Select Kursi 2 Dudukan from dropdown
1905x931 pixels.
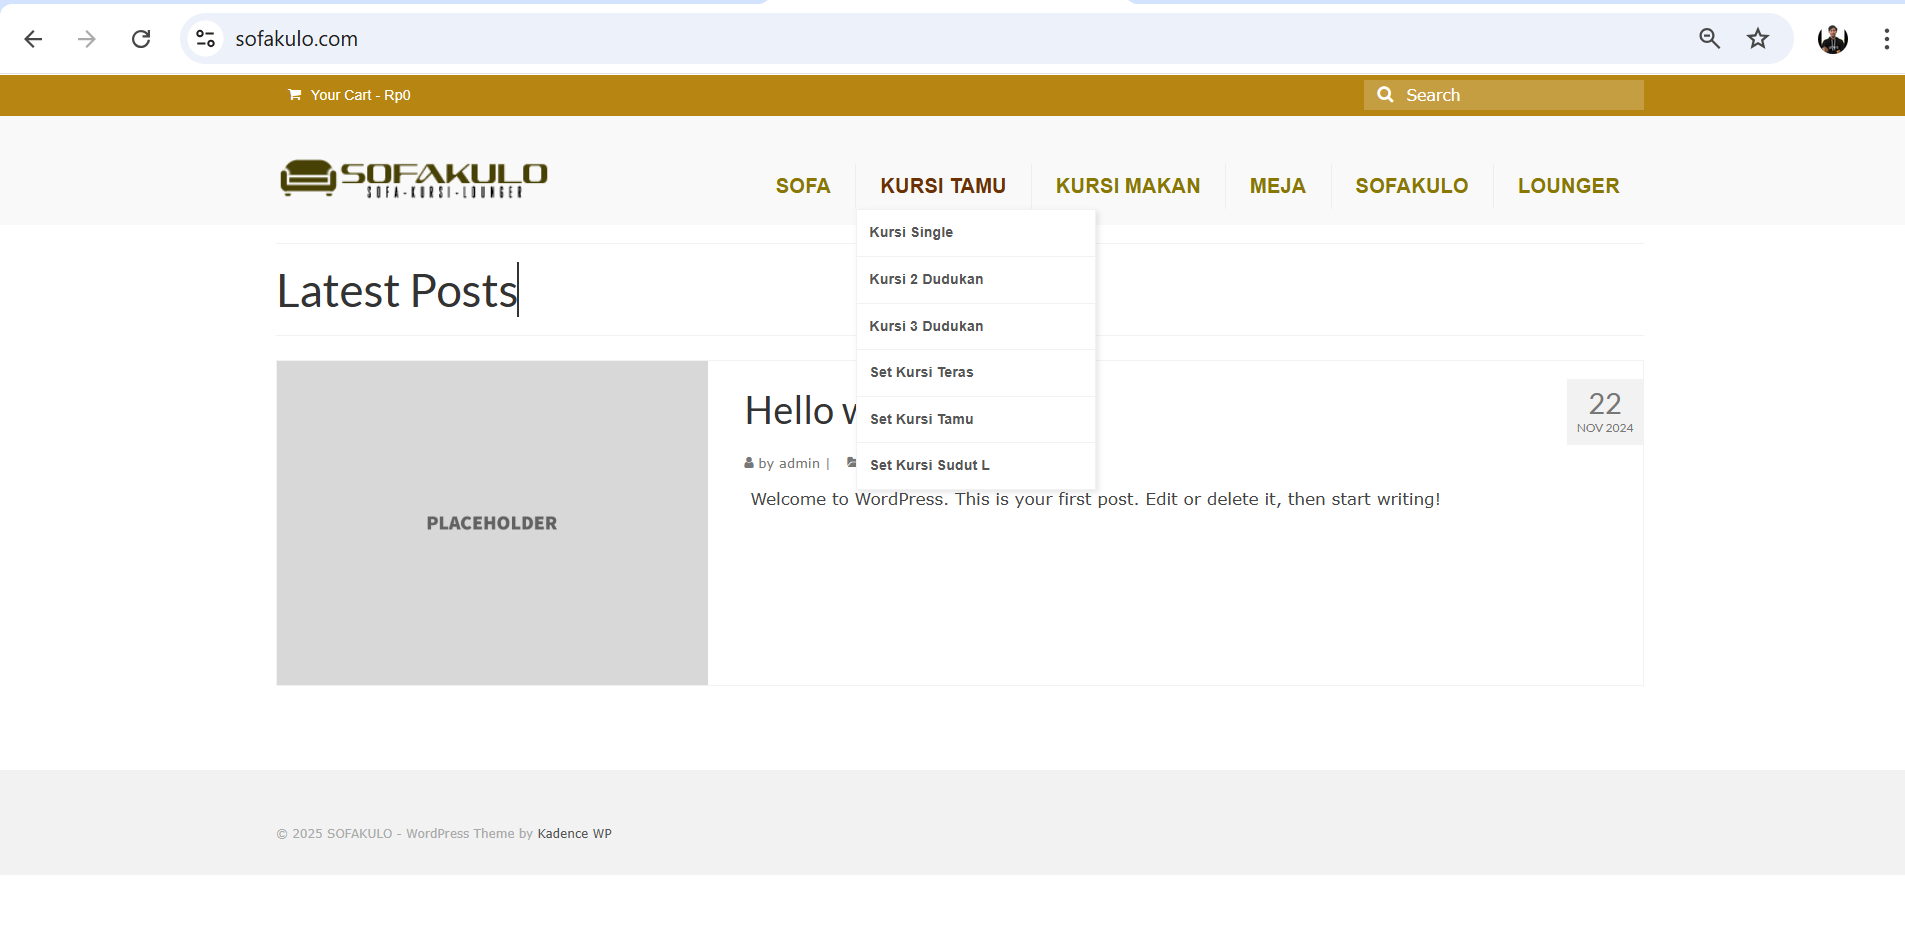(x=976, y=280)
